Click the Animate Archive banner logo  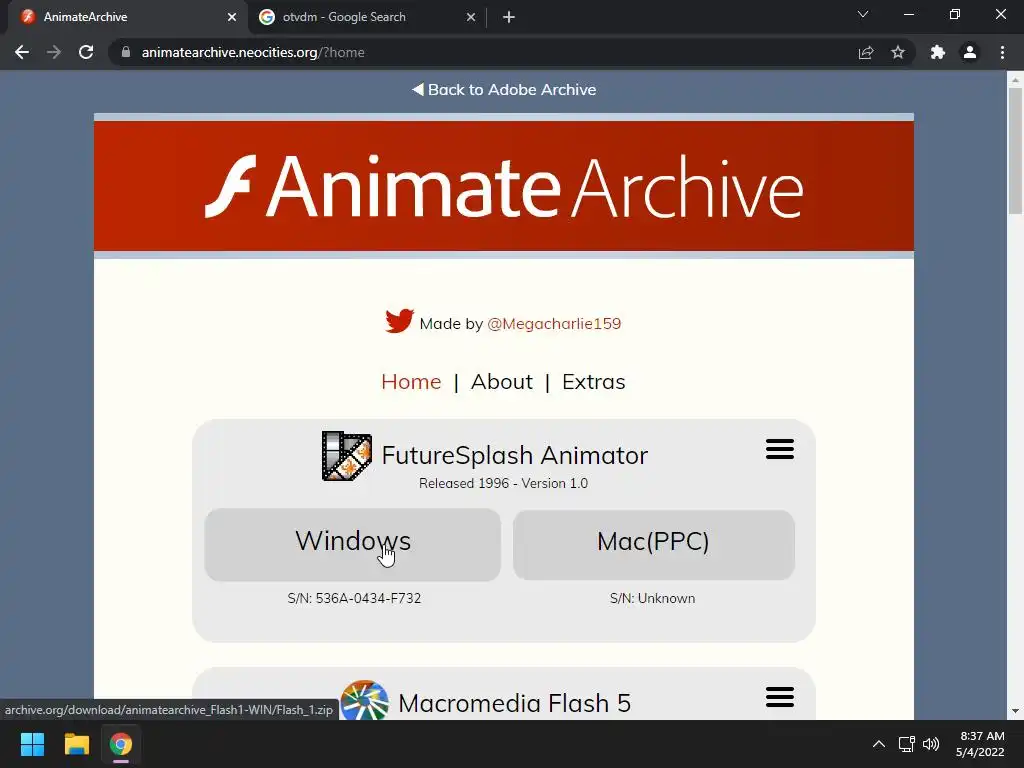504,186
